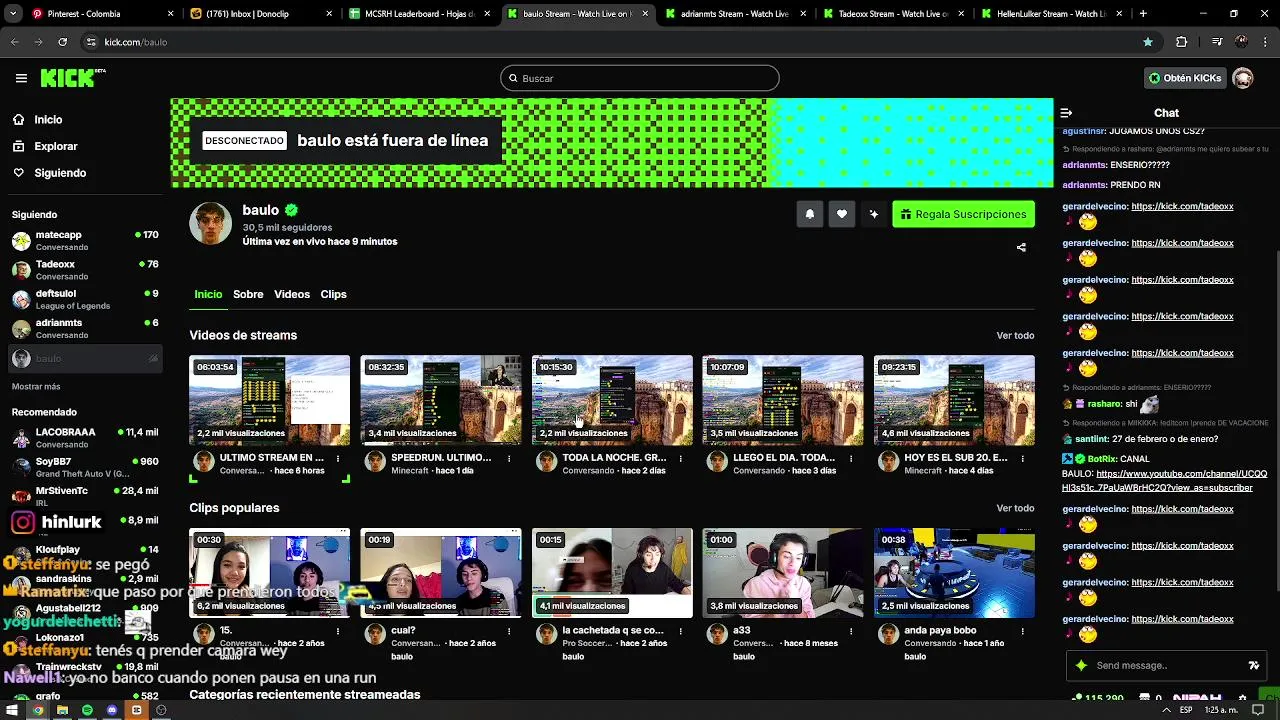This screenshot has width=1280, height=720.
Task: Click Mostrar más in sidebar
Action: click(x=36, y=387)
